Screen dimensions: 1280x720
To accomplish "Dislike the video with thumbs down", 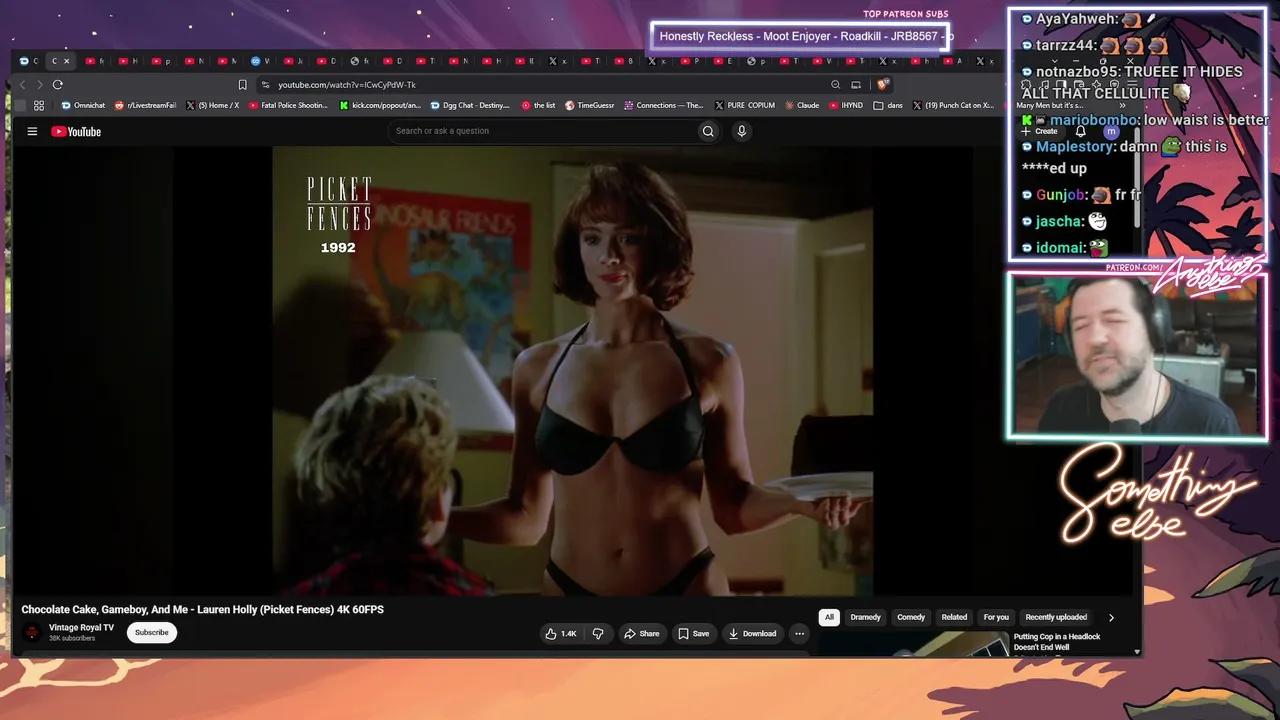I will 598,633.
